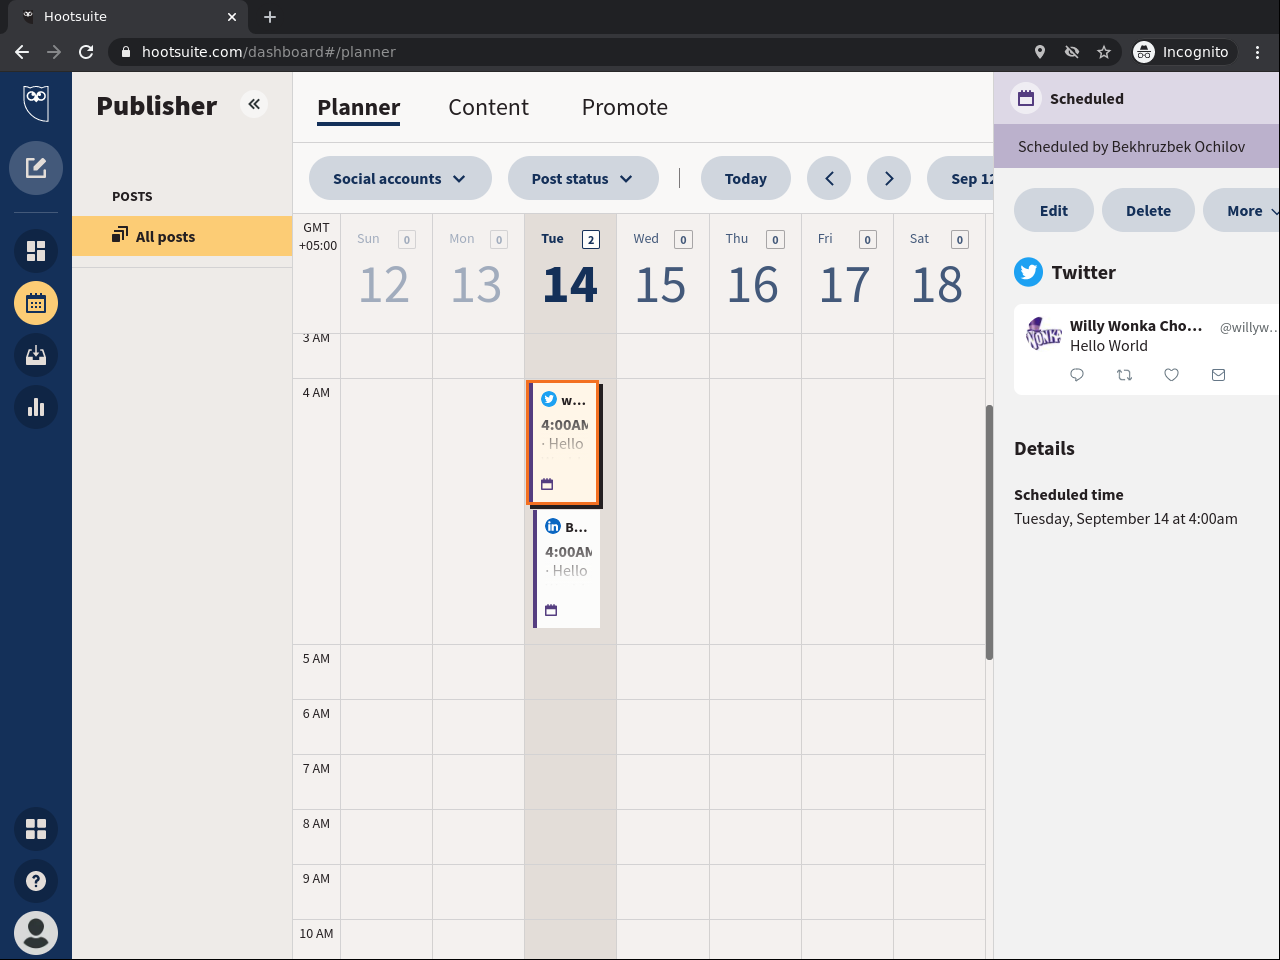Switch to the Promote tab
Image resolution: width=1280 pixels, height=960 pixels.
pos(625,108)
